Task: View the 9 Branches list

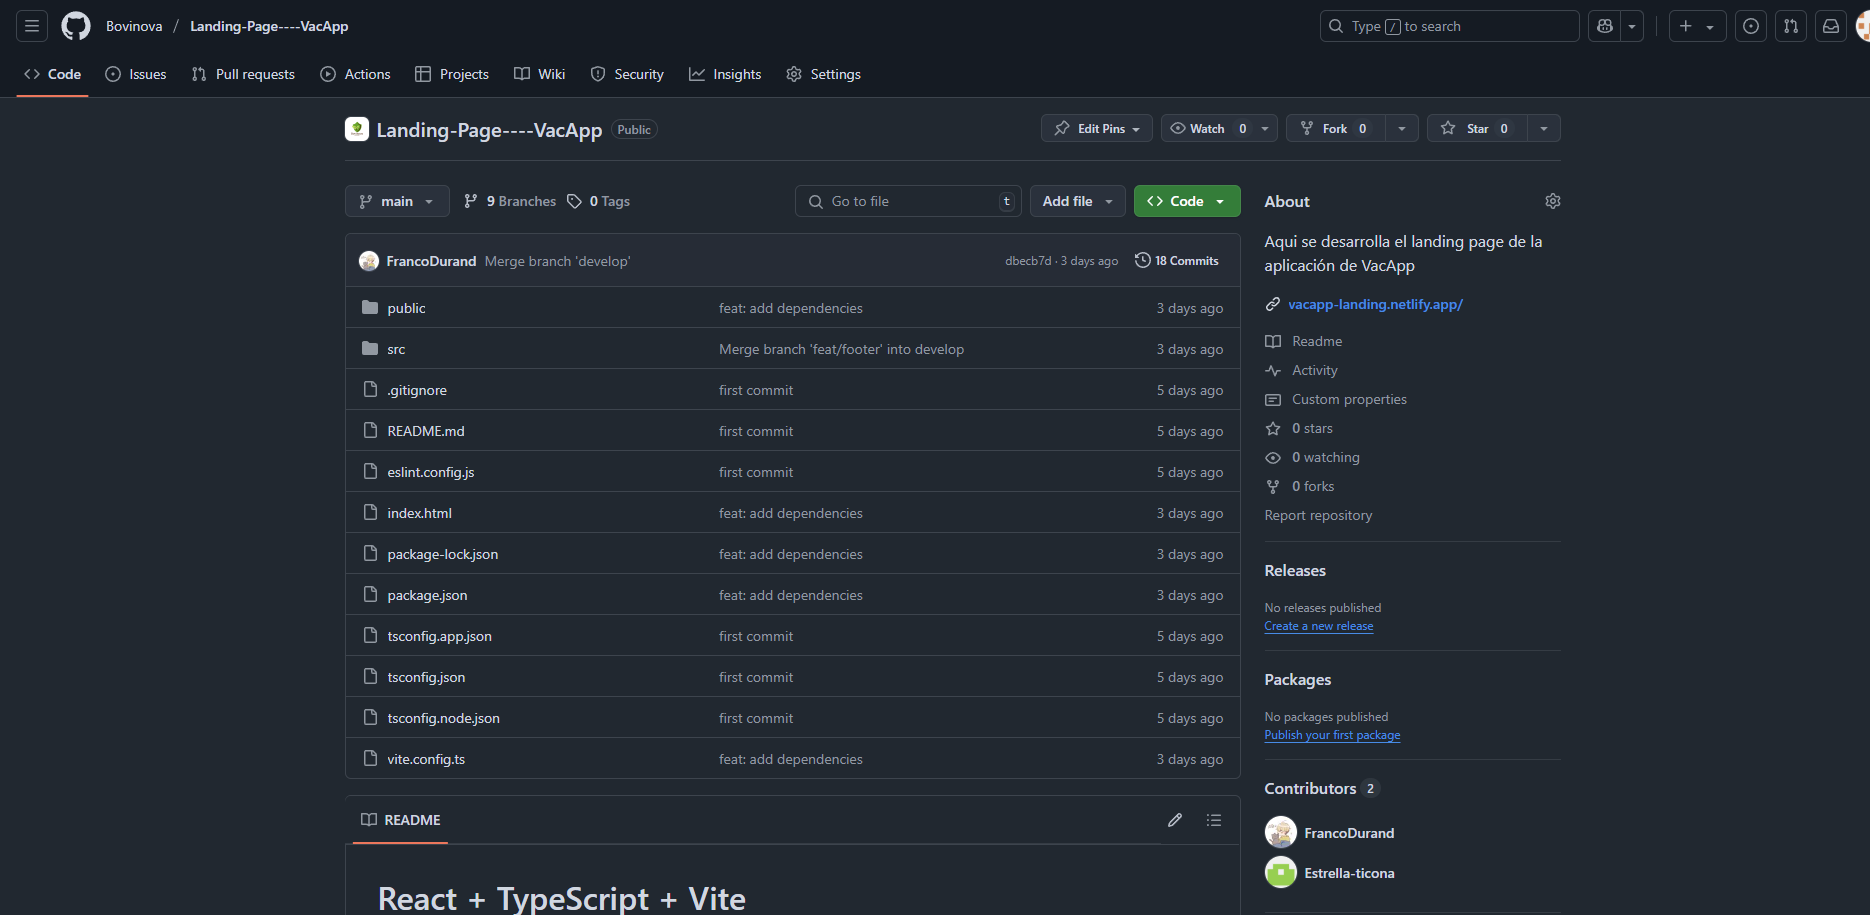Action: pyautogui.click(x=510, y=201)
